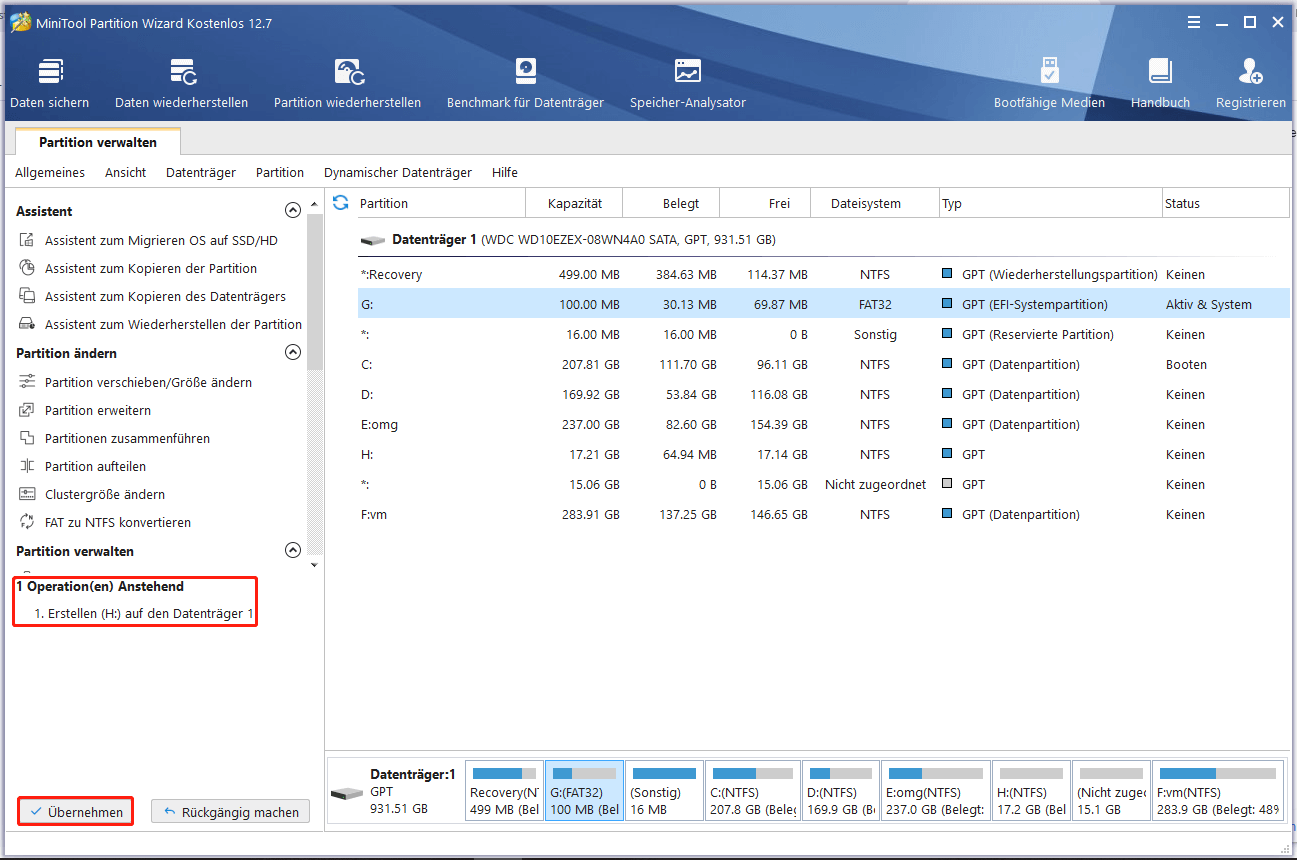This screenshot has height=860, width=1297.
Task: Start Assistent zum Kopieren der Partition
Action: 138,269
